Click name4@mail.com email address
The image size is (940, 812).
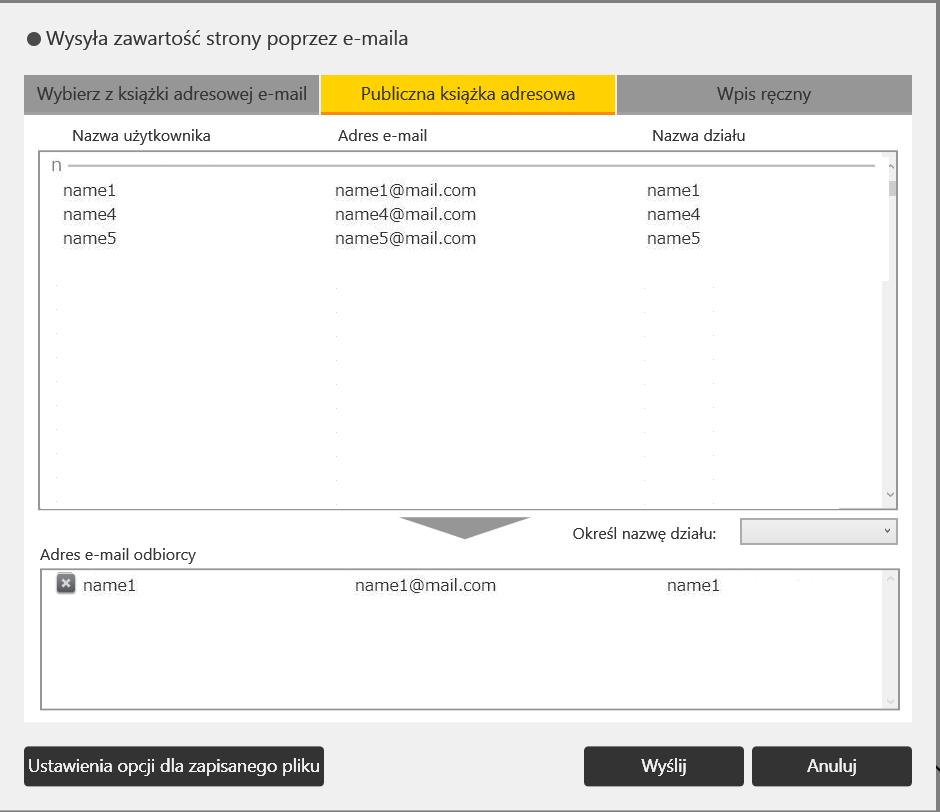click(x=405, y=215)
